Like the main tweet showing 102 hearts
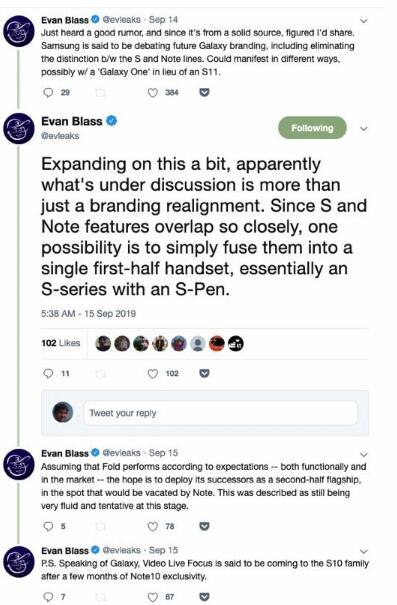The height and width of the screenshot is (605, 397). click(x=153, y=373)
